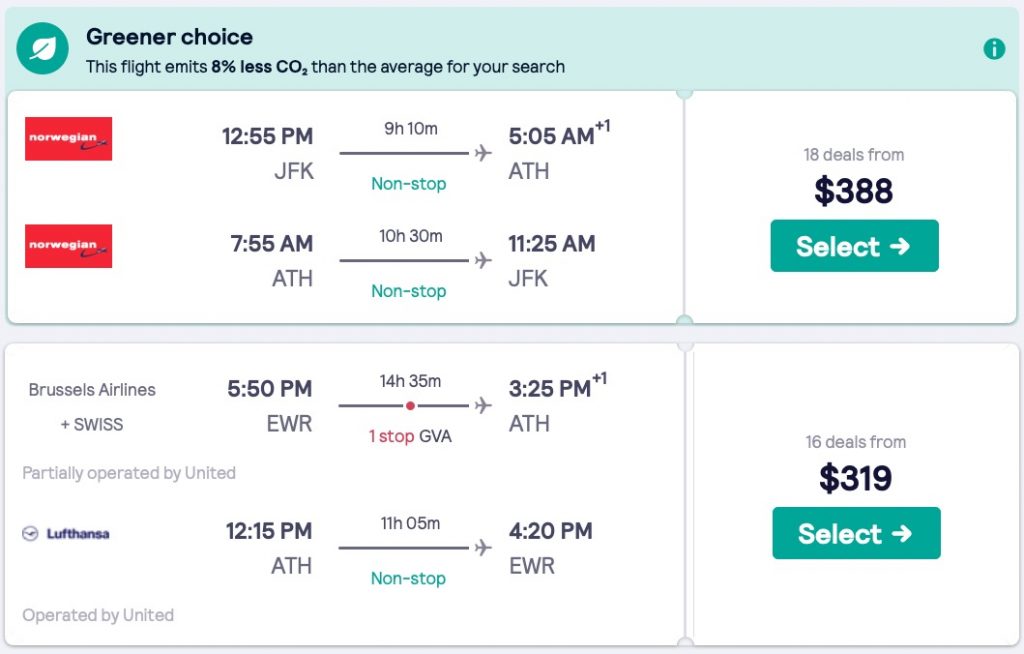Screen dimensions: 1024x654
Task: Click the Greener choice heading
Action: pos(169,37)
